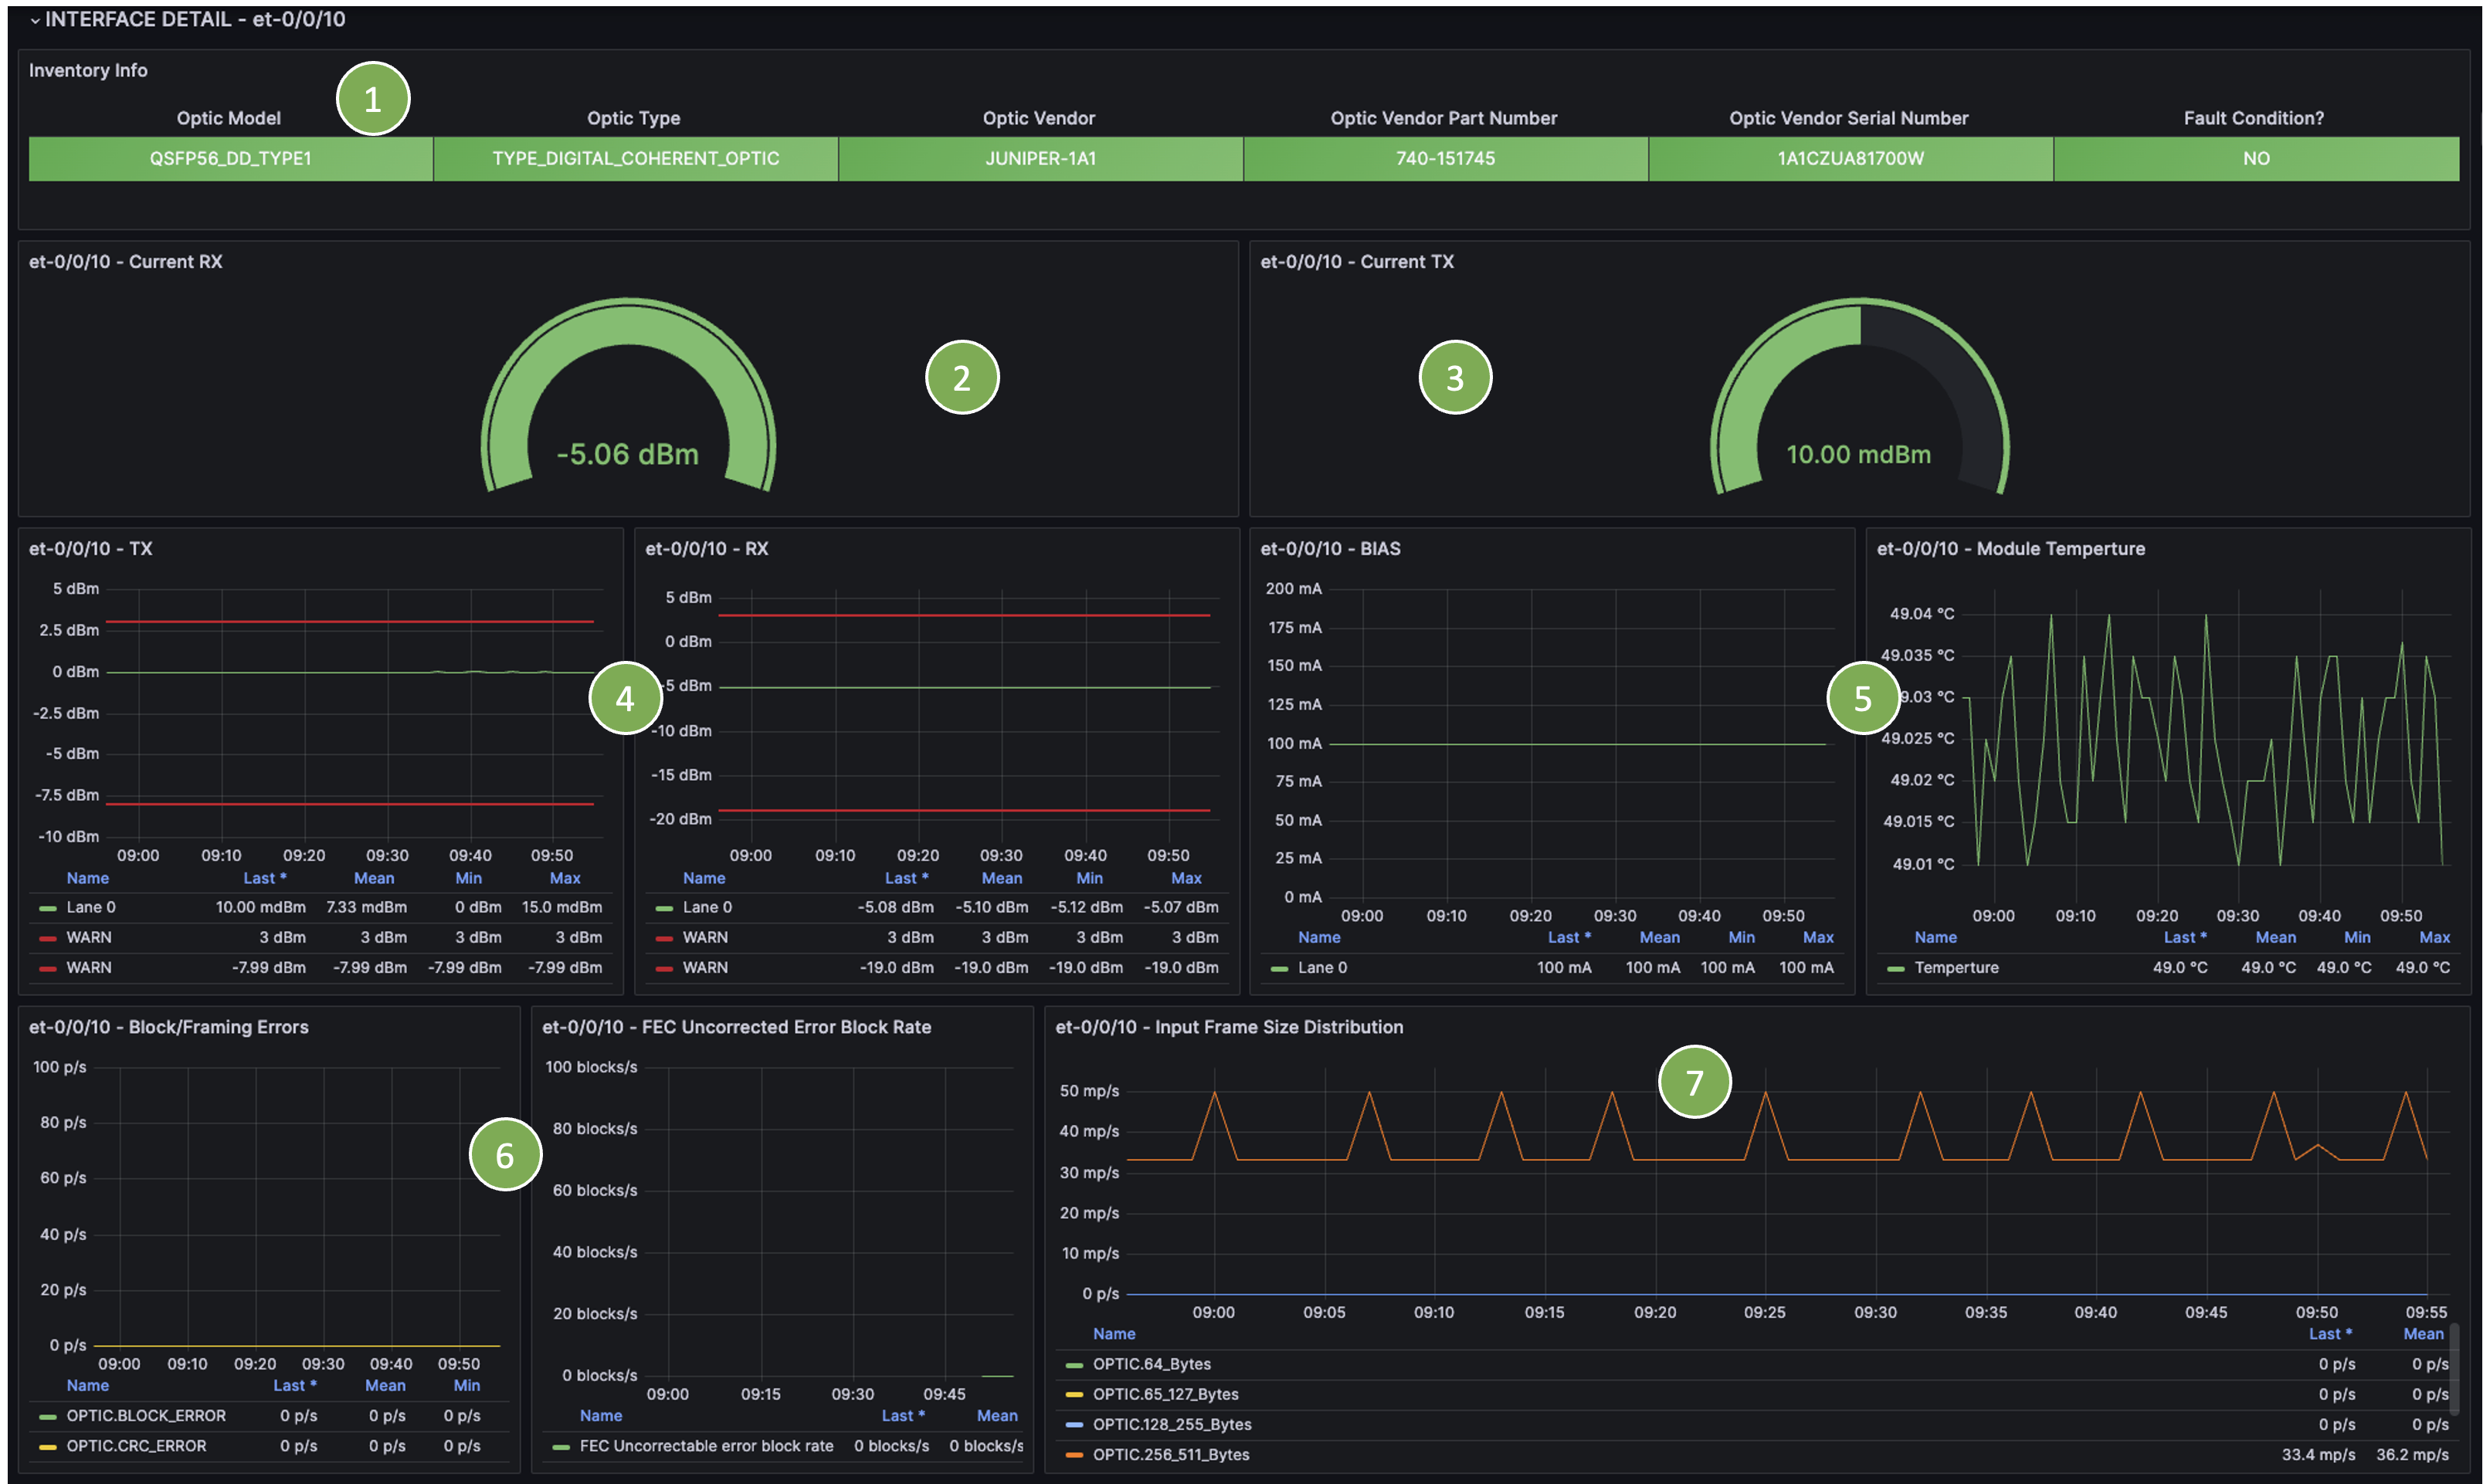Click the QSFP56_DD_TYPE1 optic model cell

(231, 159)
